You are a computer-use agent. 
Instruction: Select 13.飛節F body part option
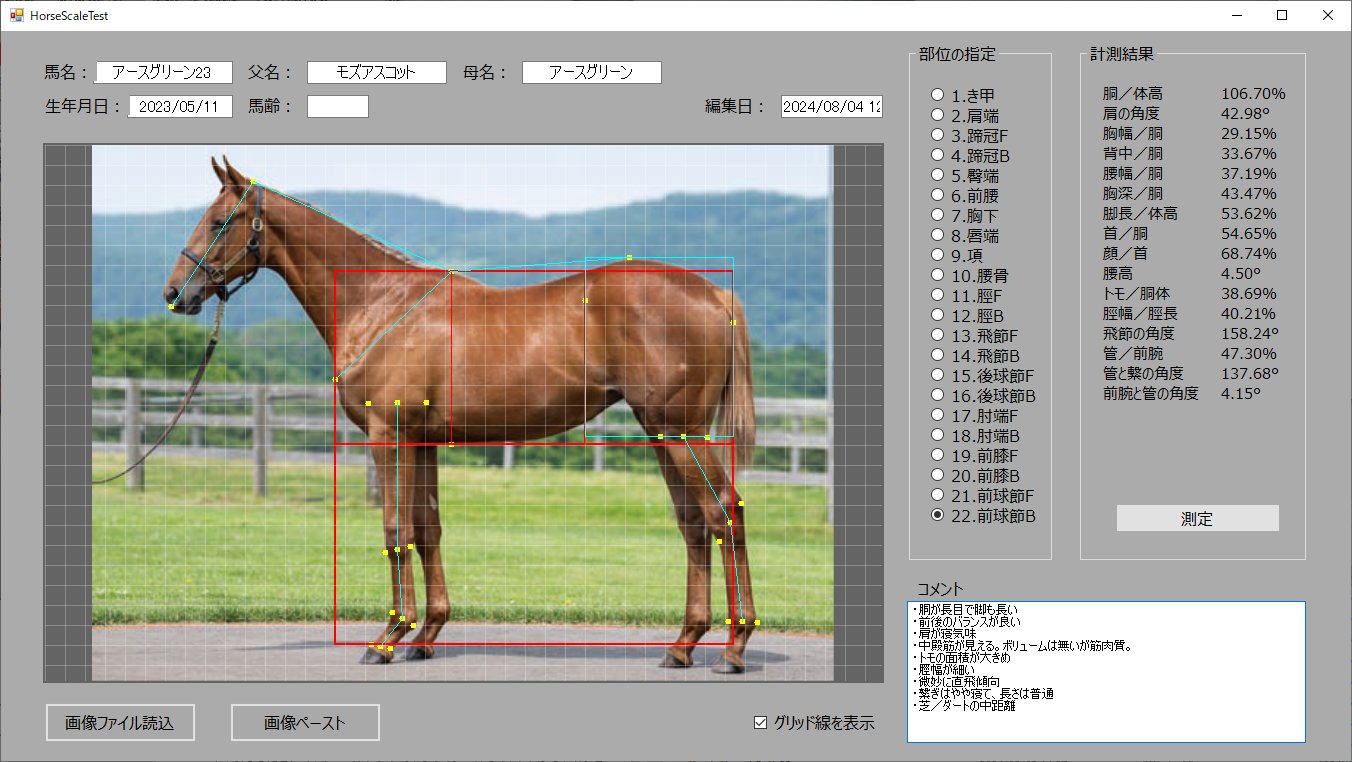point(937,335)
